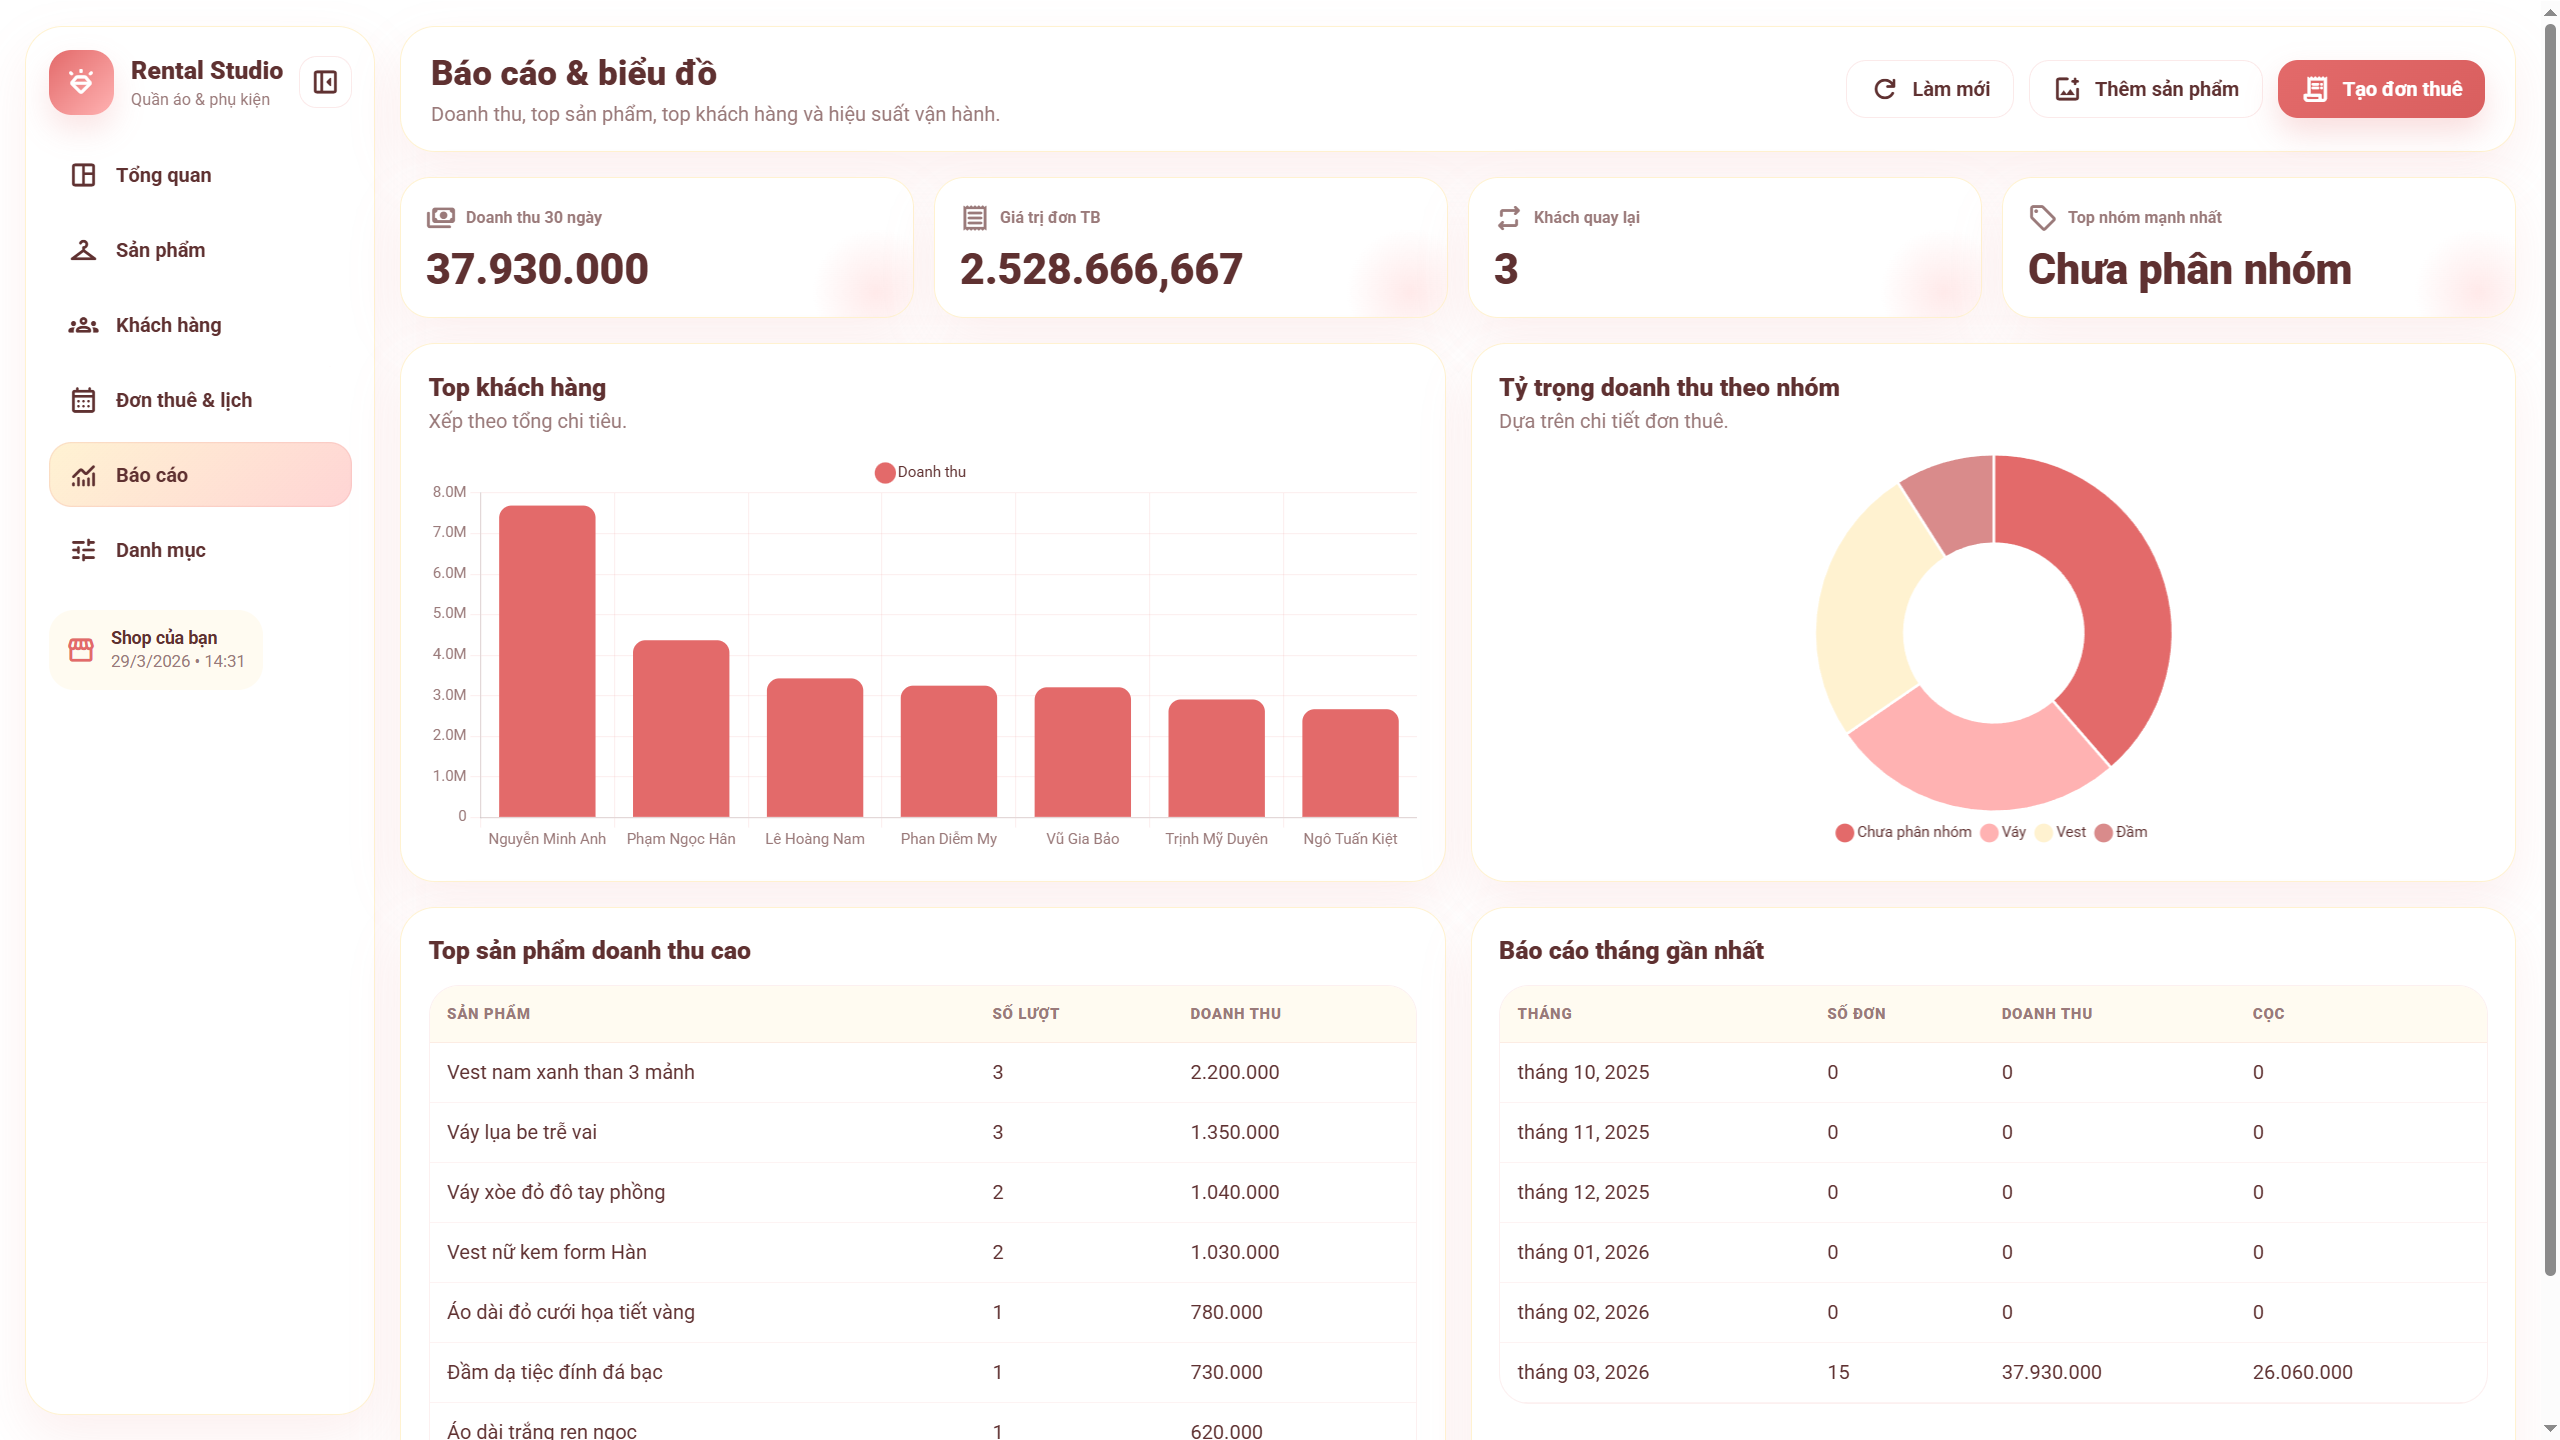Click the Top nhóm mạnh nhất tag icon
The width and height of the screenshot is (2560, 1440).
pyautogui.click(x=2042, y=217)
